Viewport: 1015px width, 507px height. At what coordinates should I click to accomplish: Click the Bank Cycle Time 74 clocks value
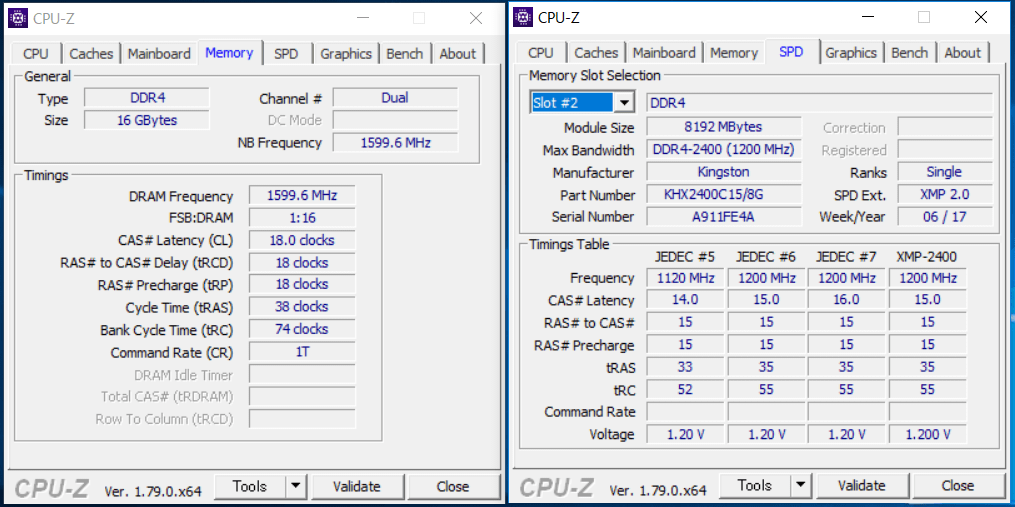tap(302, 329)
